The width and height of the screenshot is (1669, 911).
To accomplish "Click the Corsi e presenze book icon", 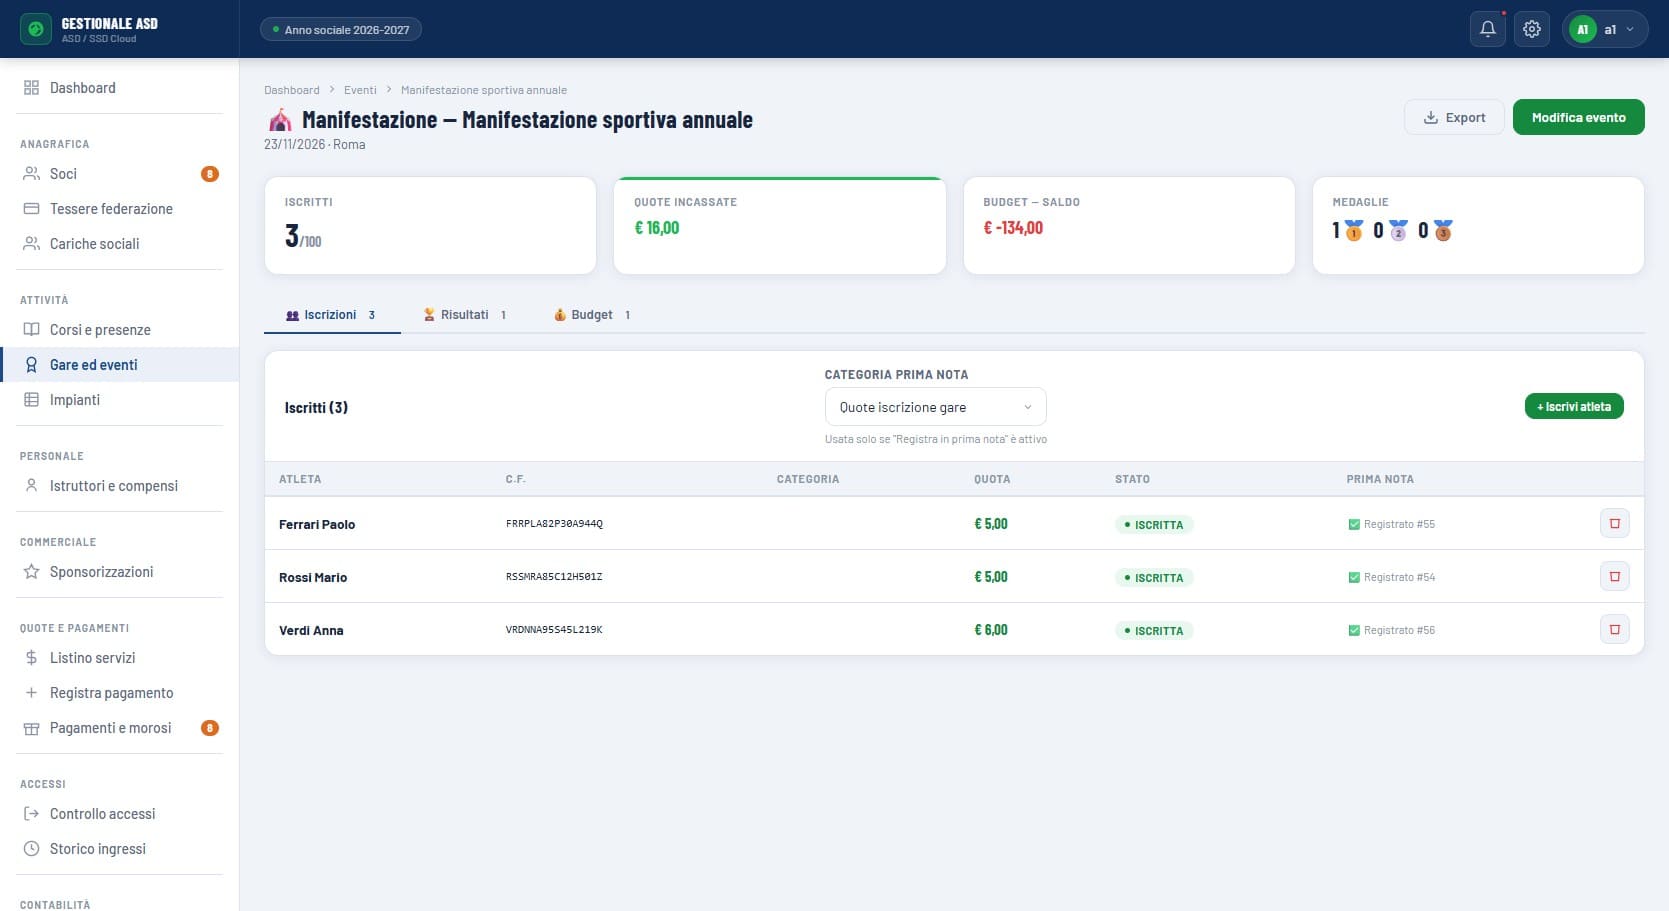I will pyautogui.click(x=31, y=330).
